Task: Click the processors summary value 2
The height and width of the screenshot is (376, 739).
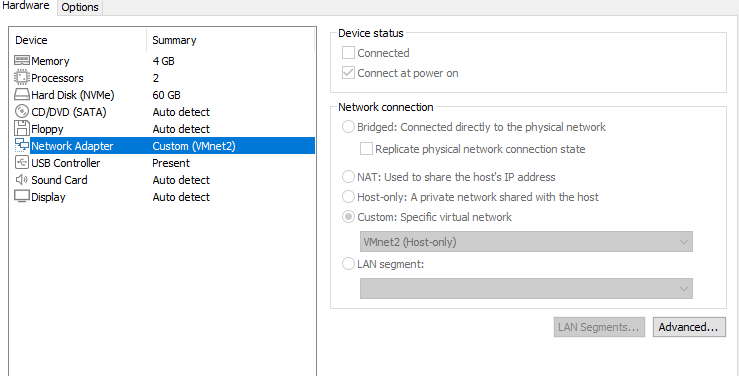Action: tap(156, 78)
